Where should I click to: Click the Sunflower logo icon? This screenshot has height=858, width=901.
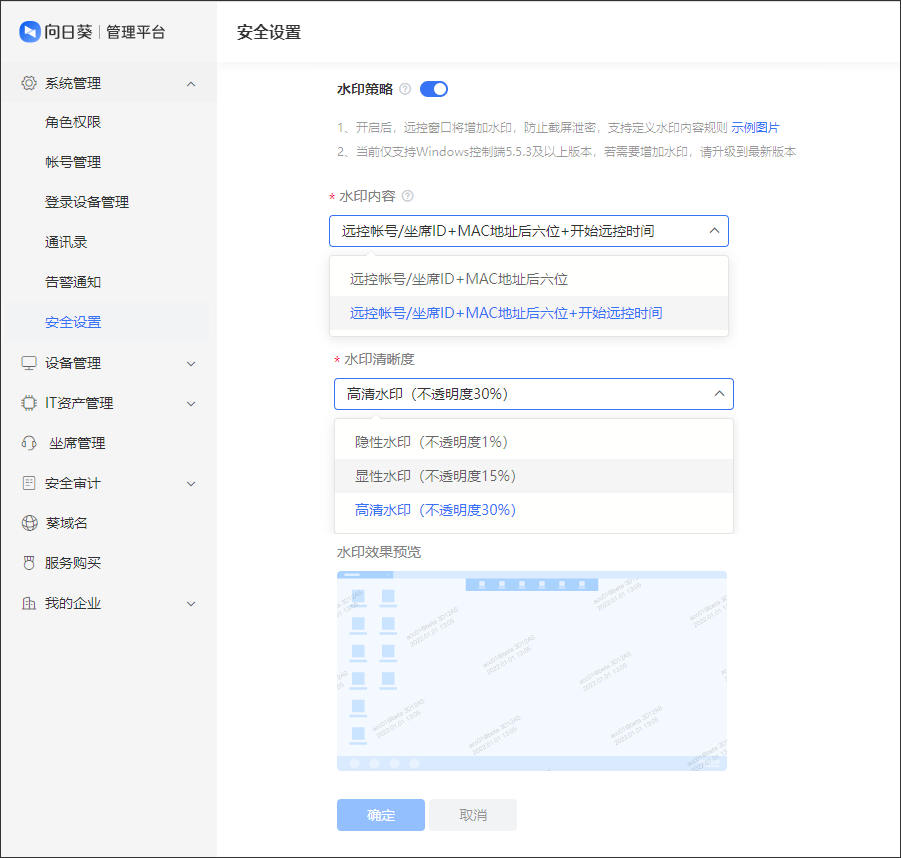[29, 32]
